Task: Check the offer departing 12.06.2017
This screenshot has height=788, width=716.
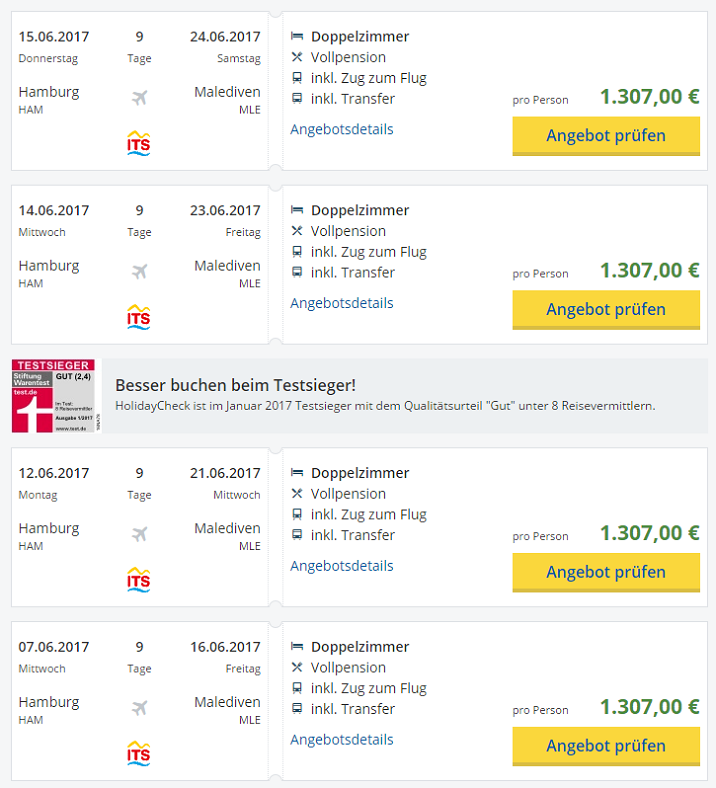Action: [x=605, y=572]
